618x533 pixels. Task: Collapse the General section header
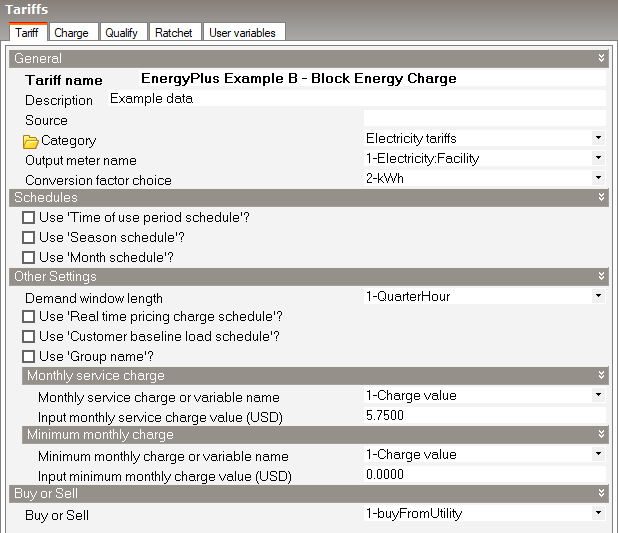601,58
